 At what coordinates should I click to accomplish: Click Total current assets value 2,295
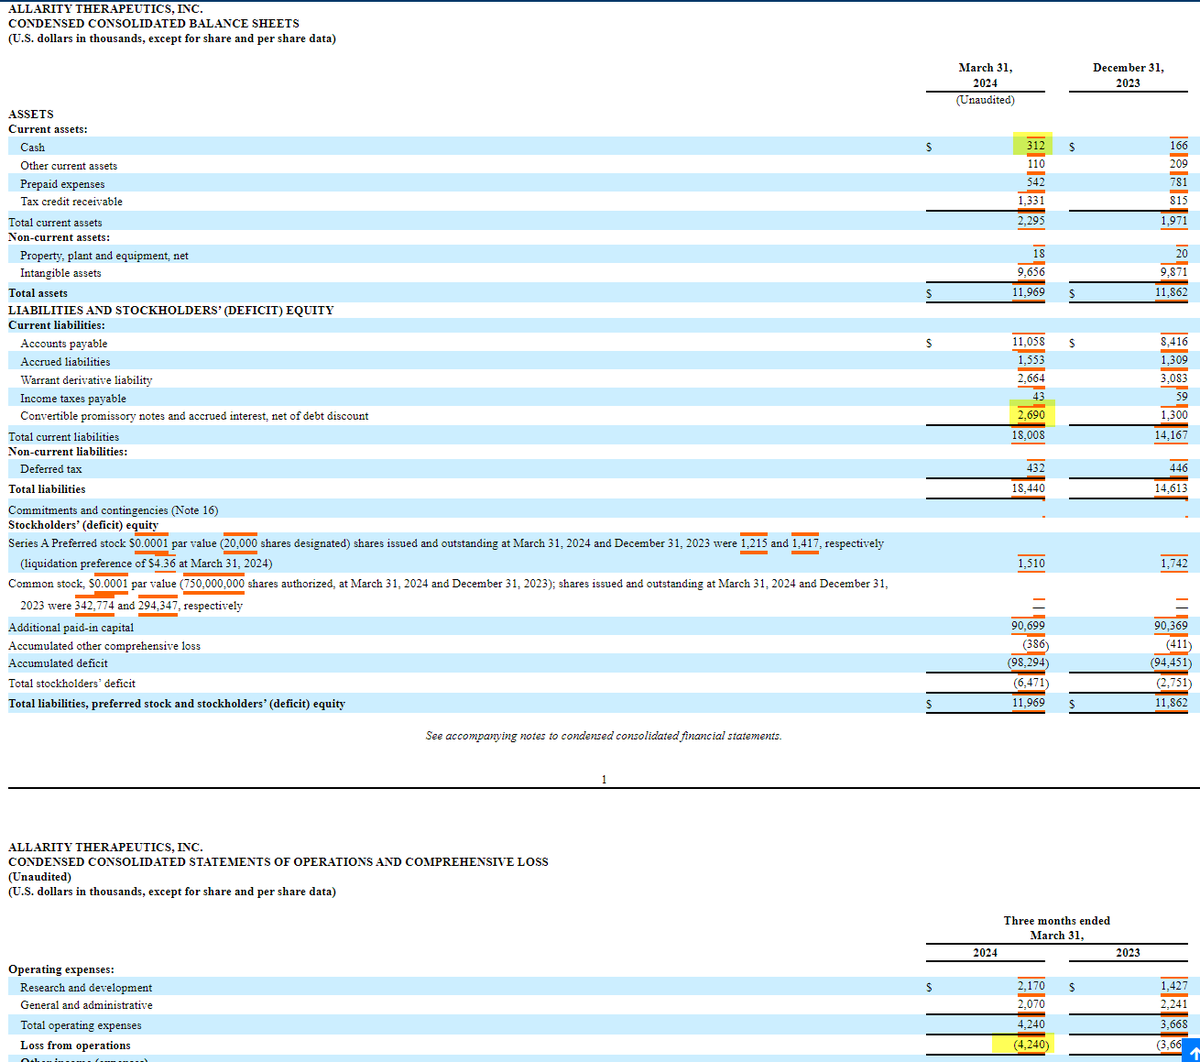[1030, 221]
